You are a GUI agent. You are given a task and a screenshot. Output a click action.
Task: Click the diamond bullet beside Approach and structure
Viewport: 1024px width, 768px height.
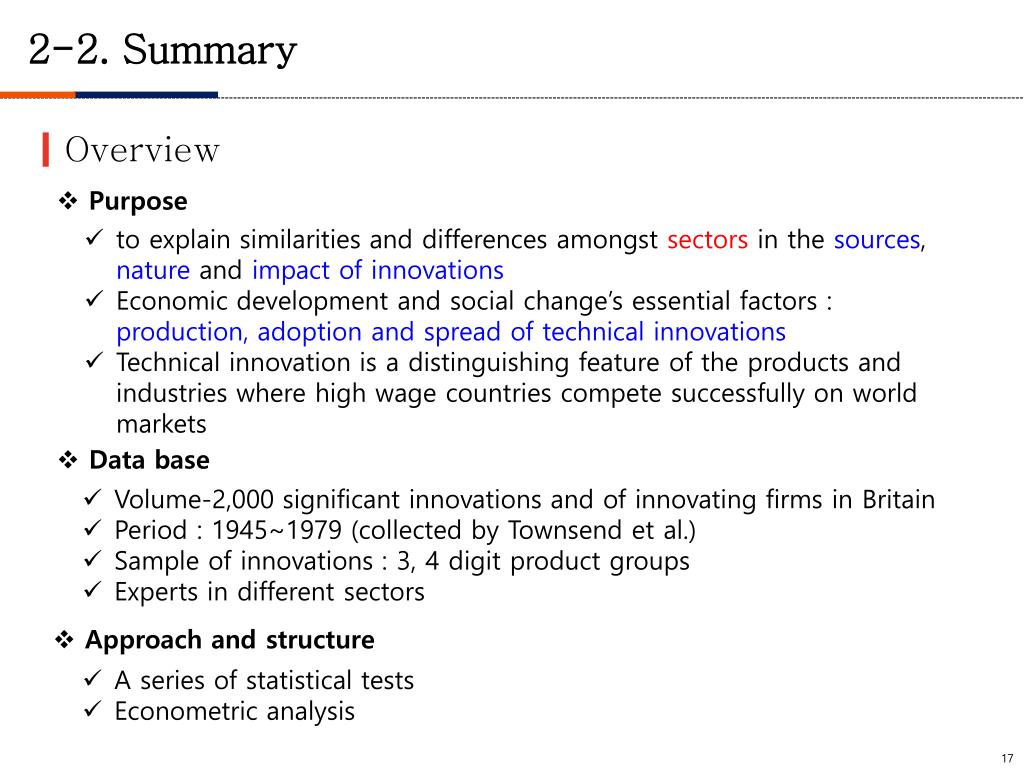coord(64,640)
